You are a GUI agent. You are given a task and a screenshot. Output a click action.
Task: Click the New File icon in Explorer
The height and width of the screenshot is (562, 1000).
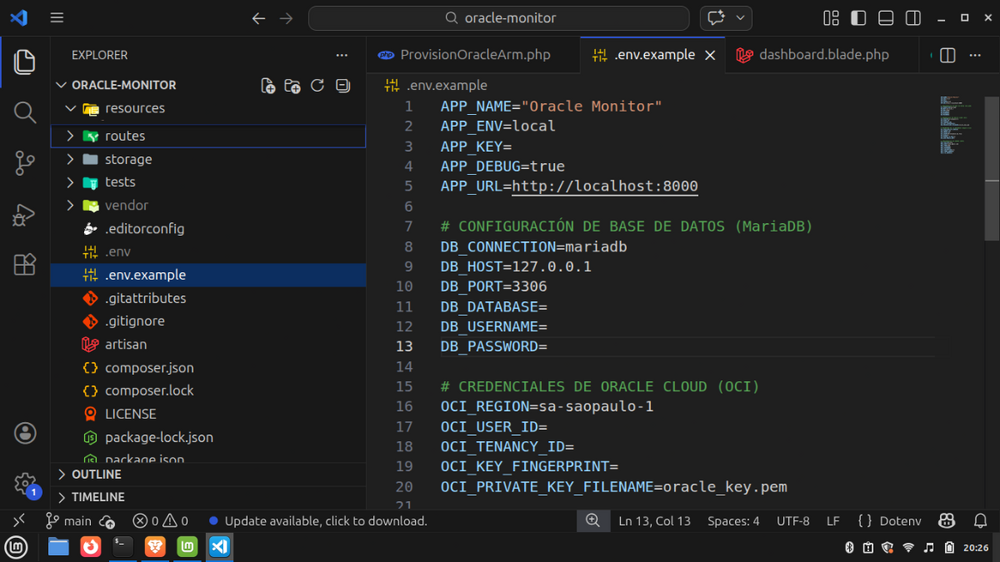268,86
